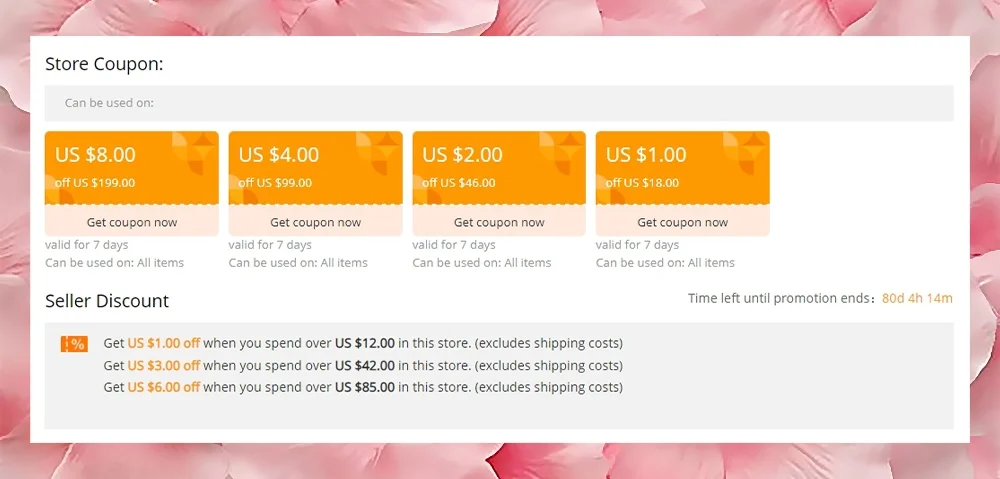This screenshot has width=1000, height=479.
Task: Click the "Seller Discount" heading
Action: pos(107,301)
